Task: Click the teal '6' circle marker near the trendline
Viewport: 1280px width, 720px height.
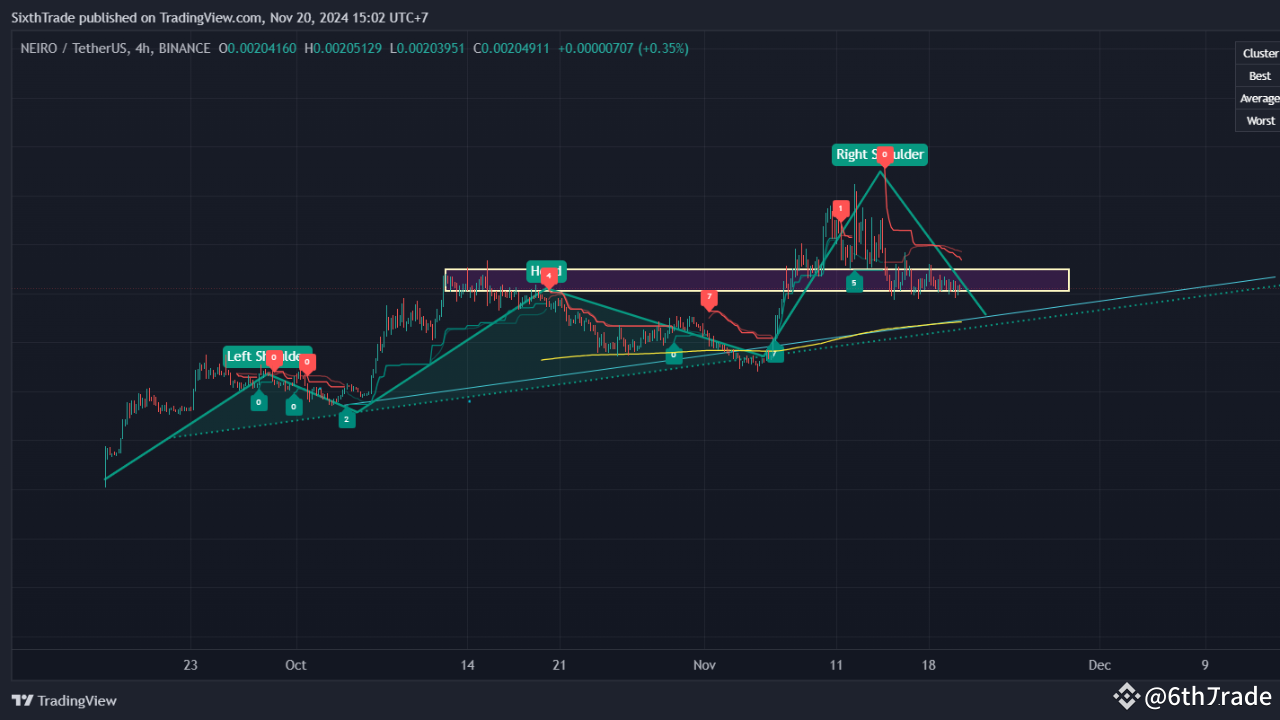Action: coord(673,354)
